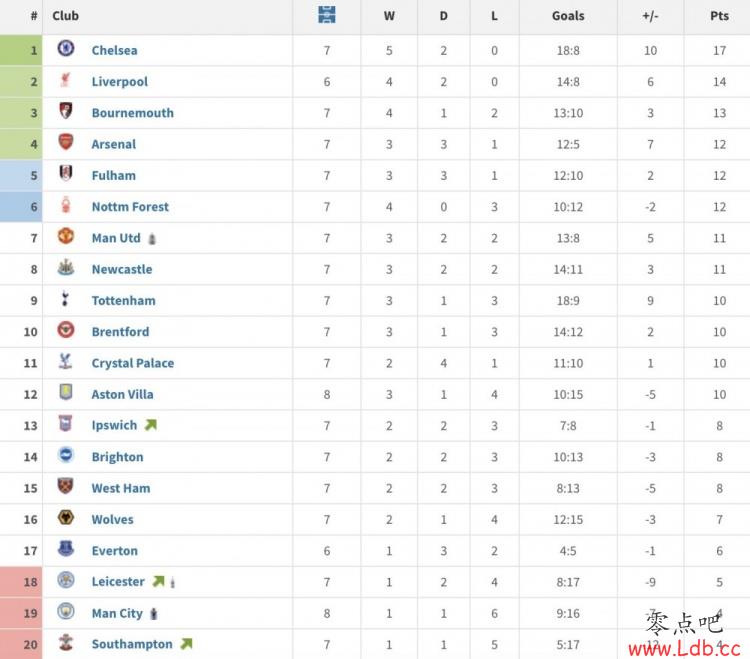Open the Aston Villa club link
This screenshot has height=659, width=750.
pos(122,394)
